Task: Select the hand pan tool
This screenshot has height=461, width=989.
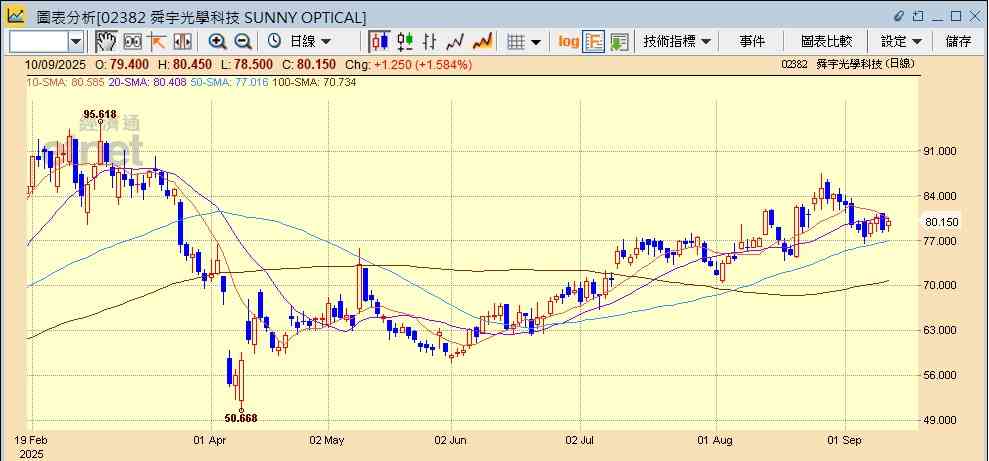Action: (x=106, y=42)
